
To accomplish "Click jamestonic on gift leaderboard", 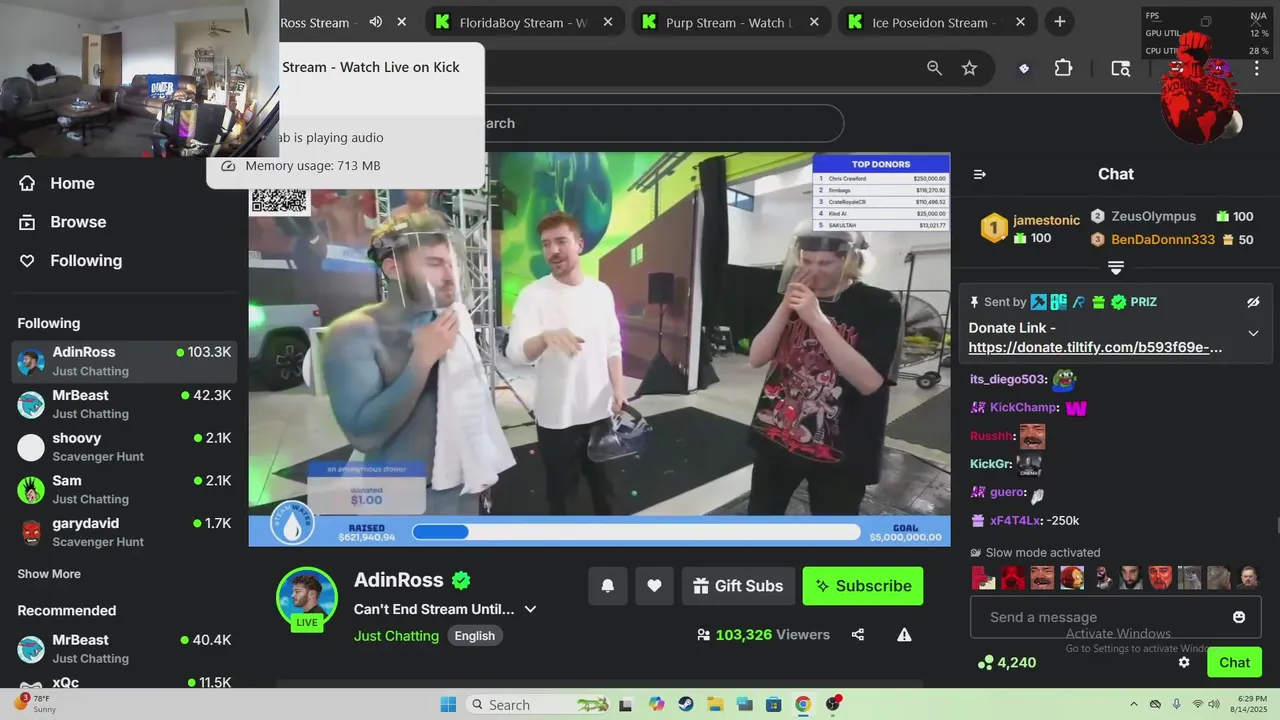I will click(1046, 220).
